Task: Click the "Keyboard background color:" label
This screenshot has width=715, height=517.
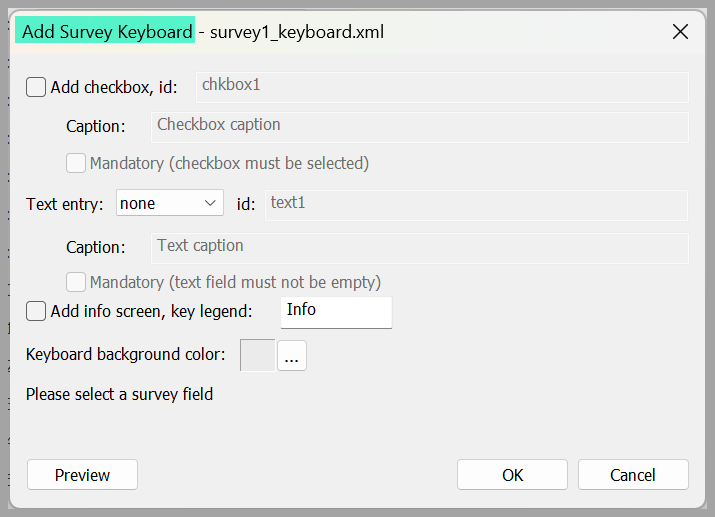Action: click(125, 354)
